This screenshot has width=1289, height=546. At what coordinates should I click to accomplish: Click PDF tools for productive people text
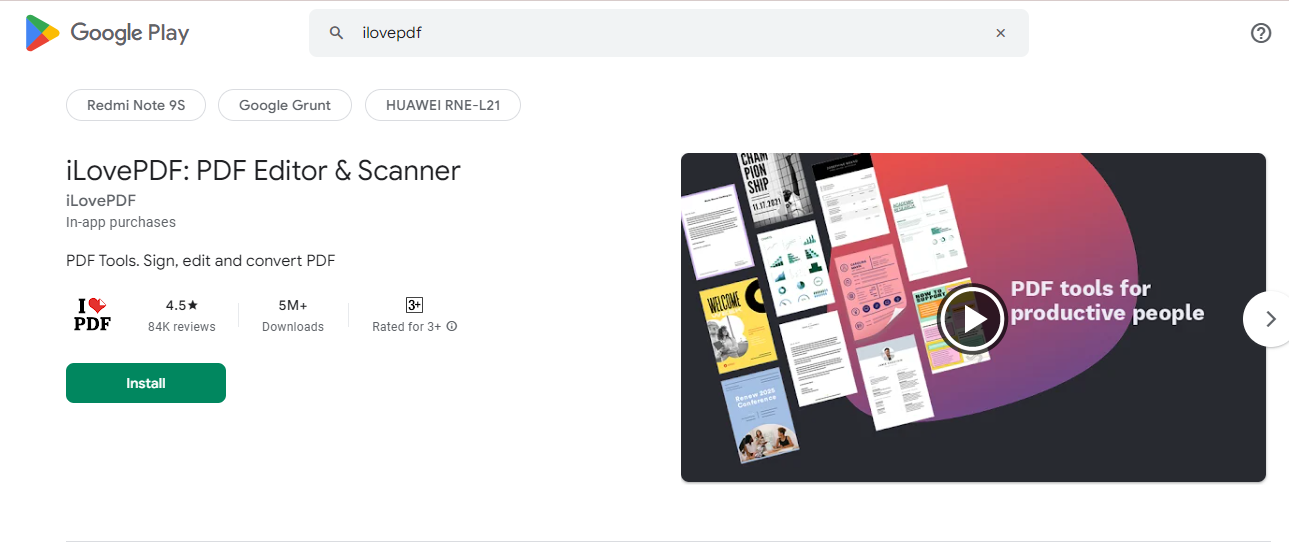tap(1107, 301)
